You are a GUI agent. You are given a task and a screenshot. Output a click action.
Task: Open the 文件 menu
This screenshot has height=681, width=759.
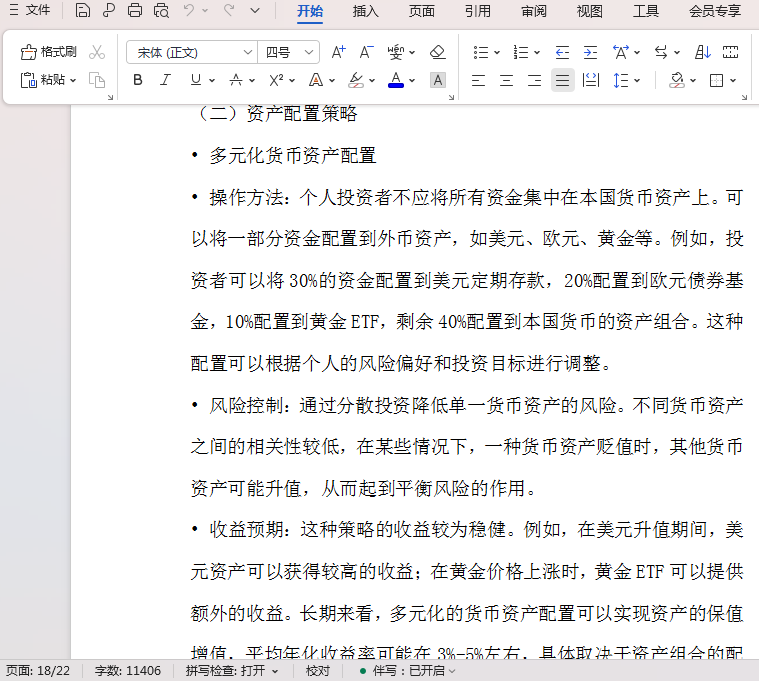click(30, 10)
